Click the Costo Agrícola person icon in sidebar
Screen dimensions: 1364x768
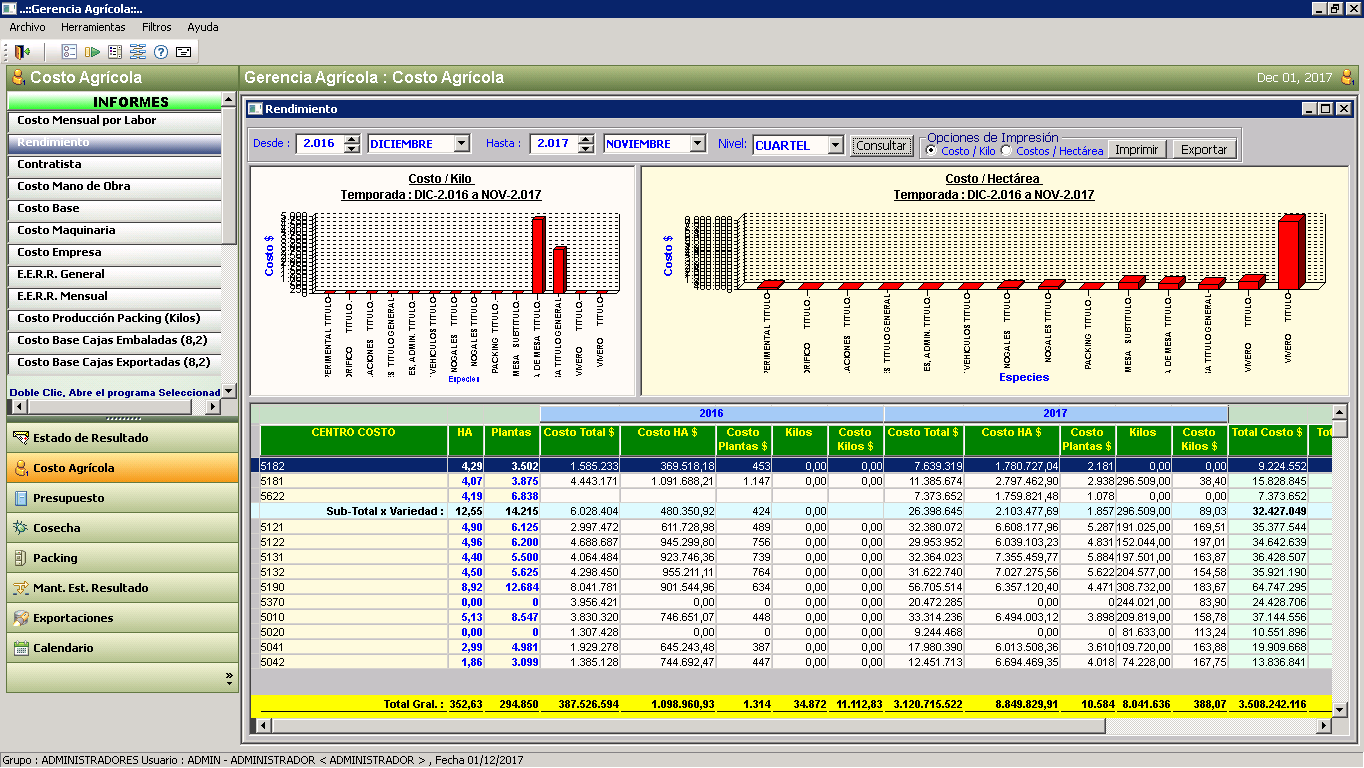point(21,468)
